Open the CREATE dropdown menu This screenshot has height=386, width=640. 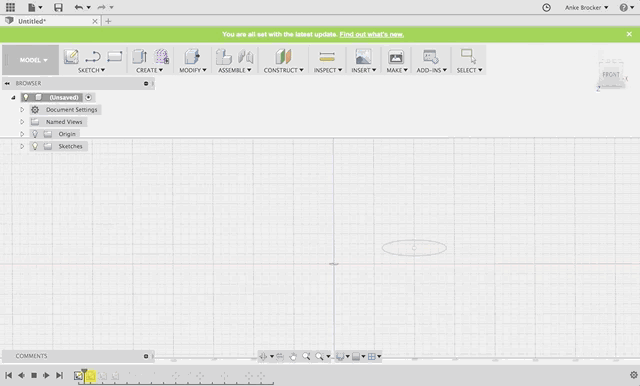(x=149, y=70)
